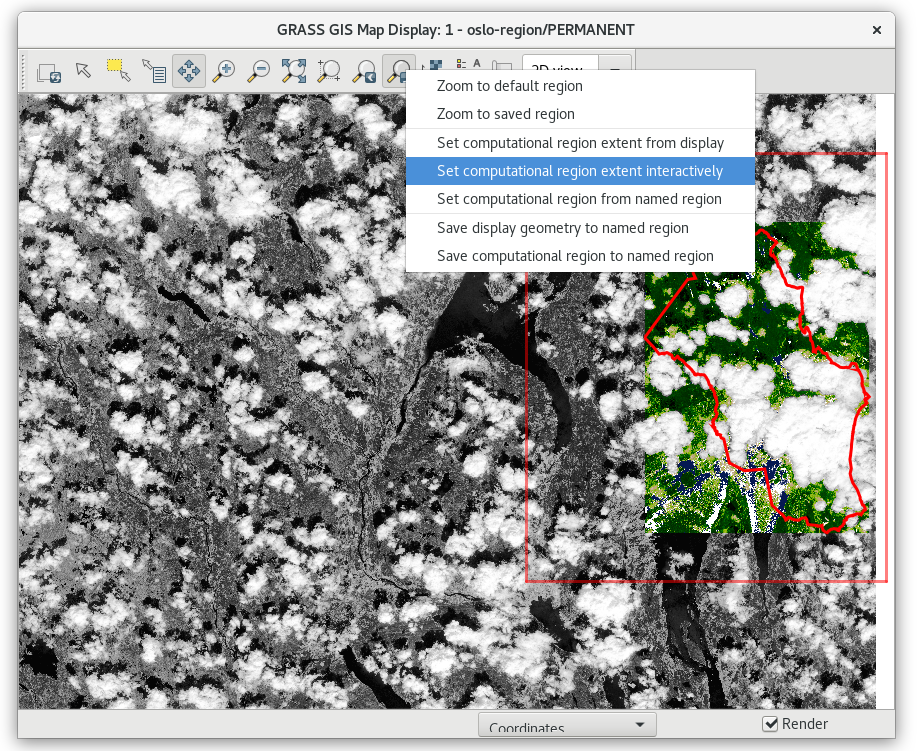Return to previous zoom extent
The width and height of the screenshot is (917, 751).
point(364,71)
